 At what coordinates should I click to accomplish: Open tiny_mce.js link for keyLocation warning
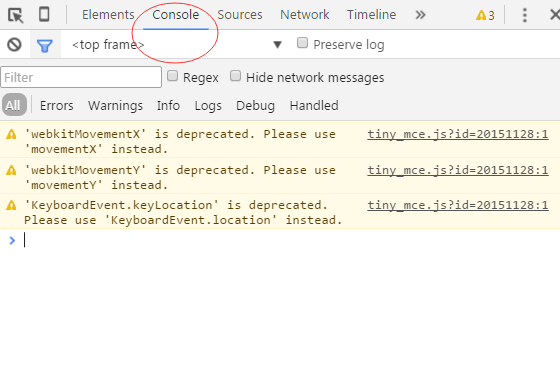click(458, 205)
